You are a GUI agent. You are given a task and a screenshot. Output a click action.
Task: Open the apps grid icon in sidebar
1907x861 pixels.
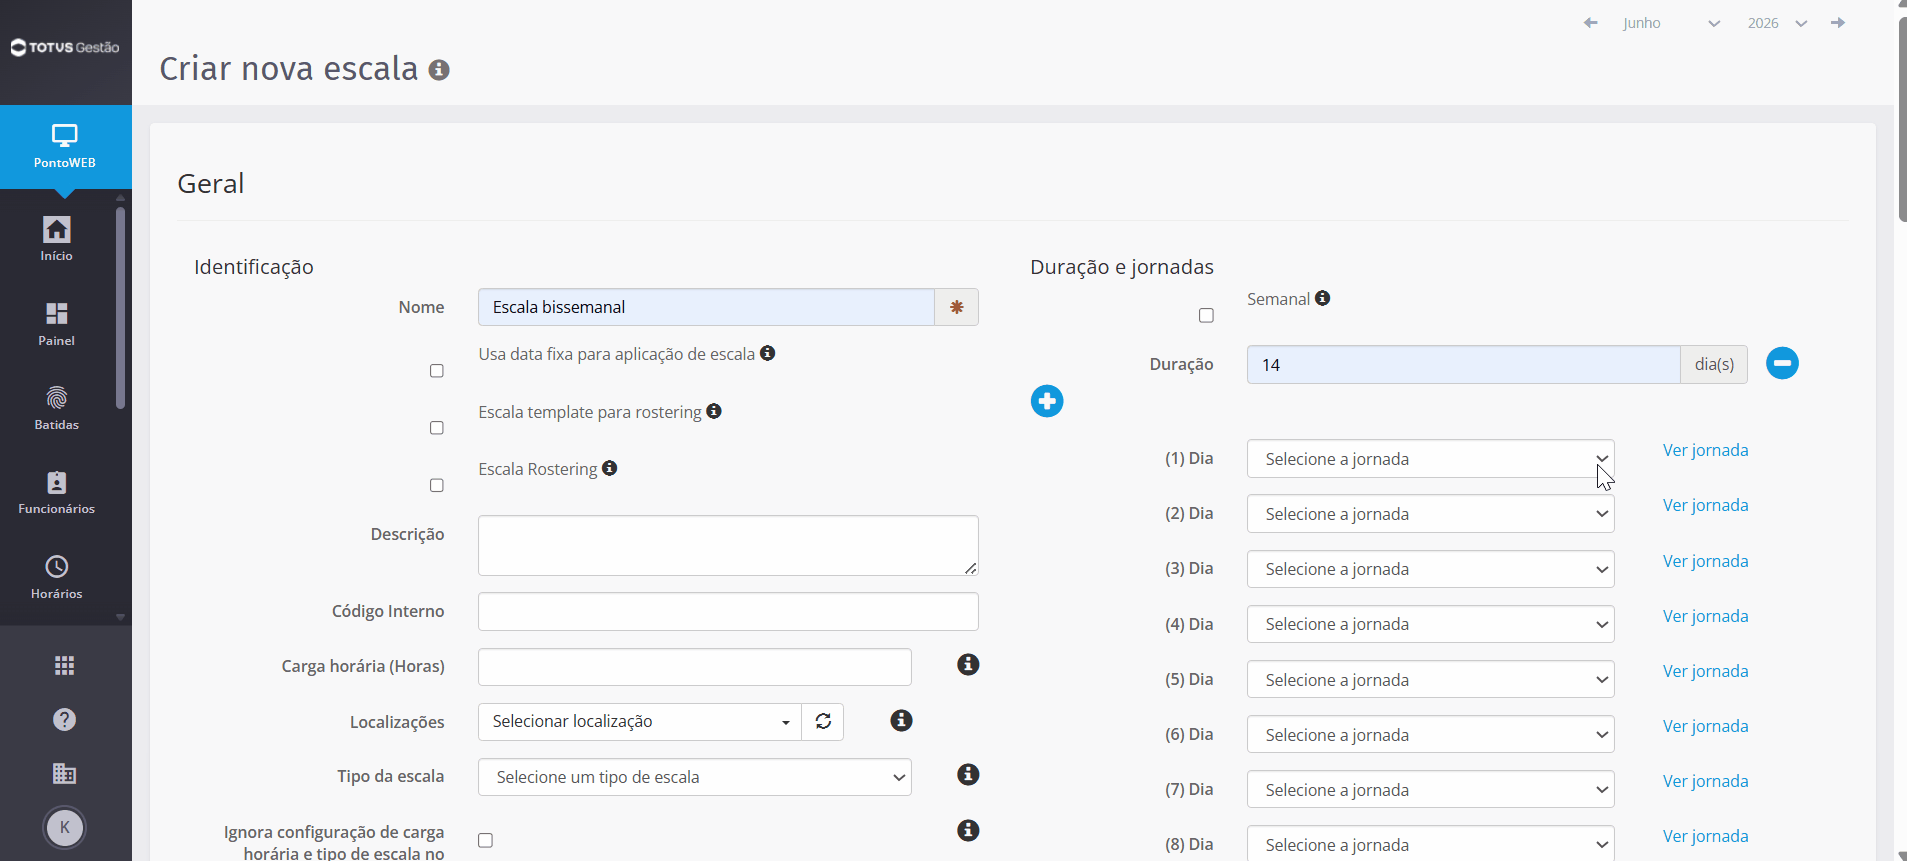[65, 665]
